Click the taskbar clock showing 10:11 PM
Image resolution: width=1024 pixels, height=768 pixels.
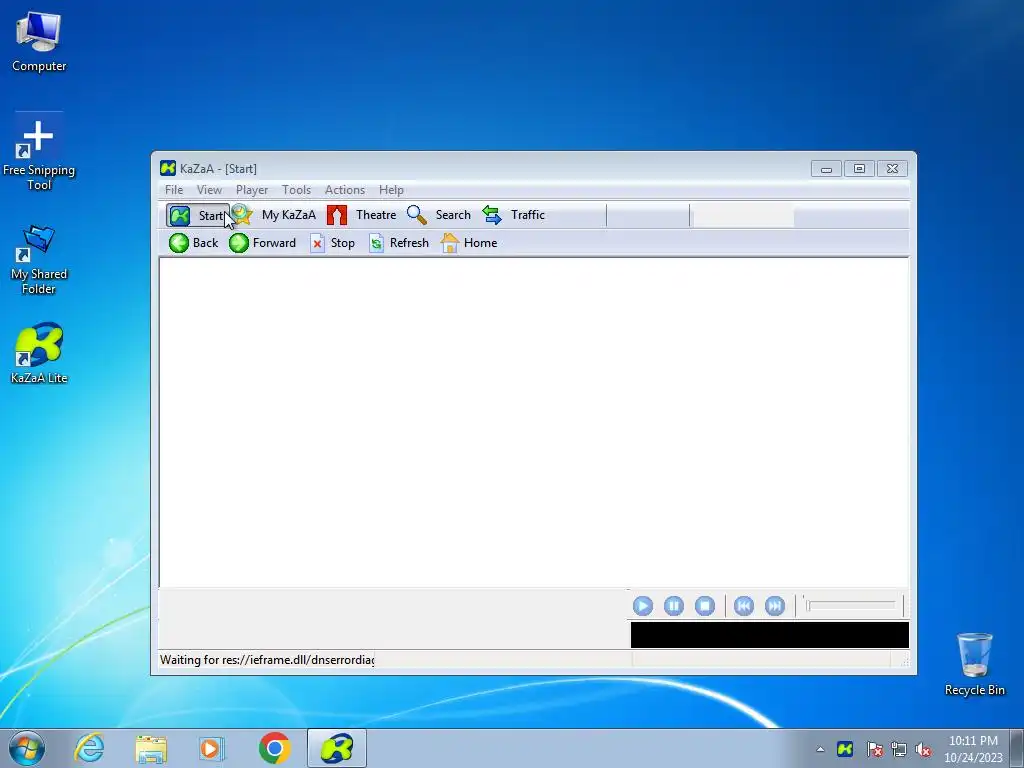tap(973, 748)
